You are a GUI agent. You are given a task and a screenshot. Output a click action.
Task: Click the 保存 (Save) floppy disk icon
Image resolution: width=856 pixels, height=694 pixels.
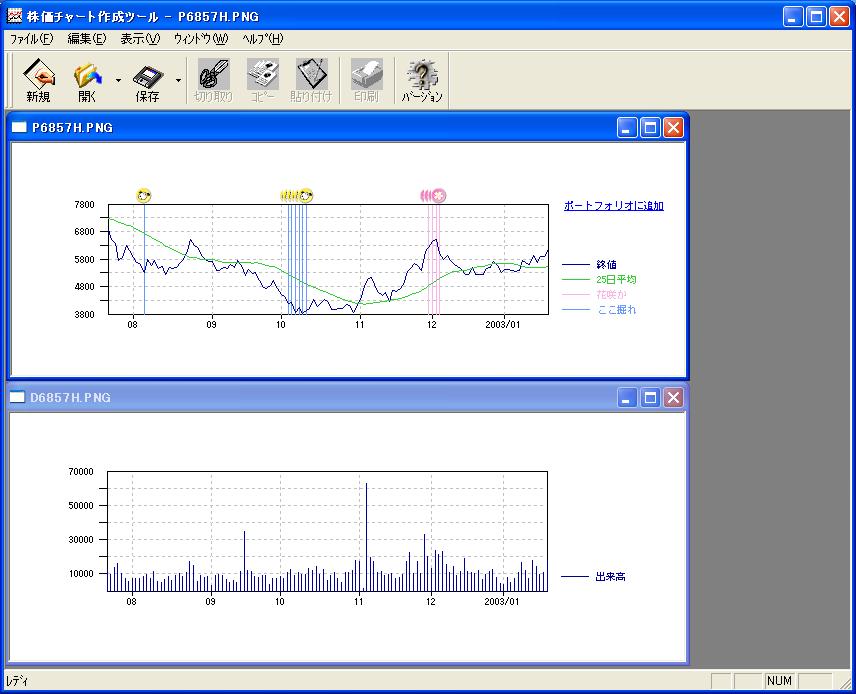147,75
